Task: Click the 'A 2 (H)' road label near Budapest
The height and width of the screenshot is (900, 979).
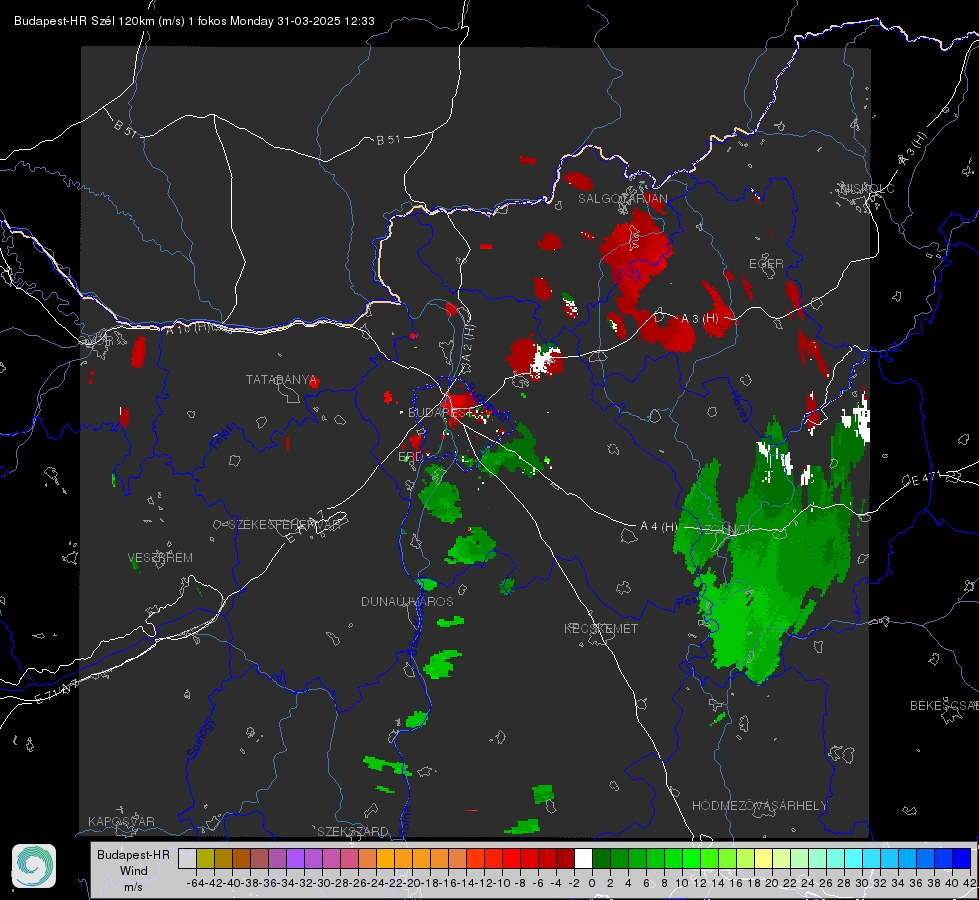Action: coord(468,342)
